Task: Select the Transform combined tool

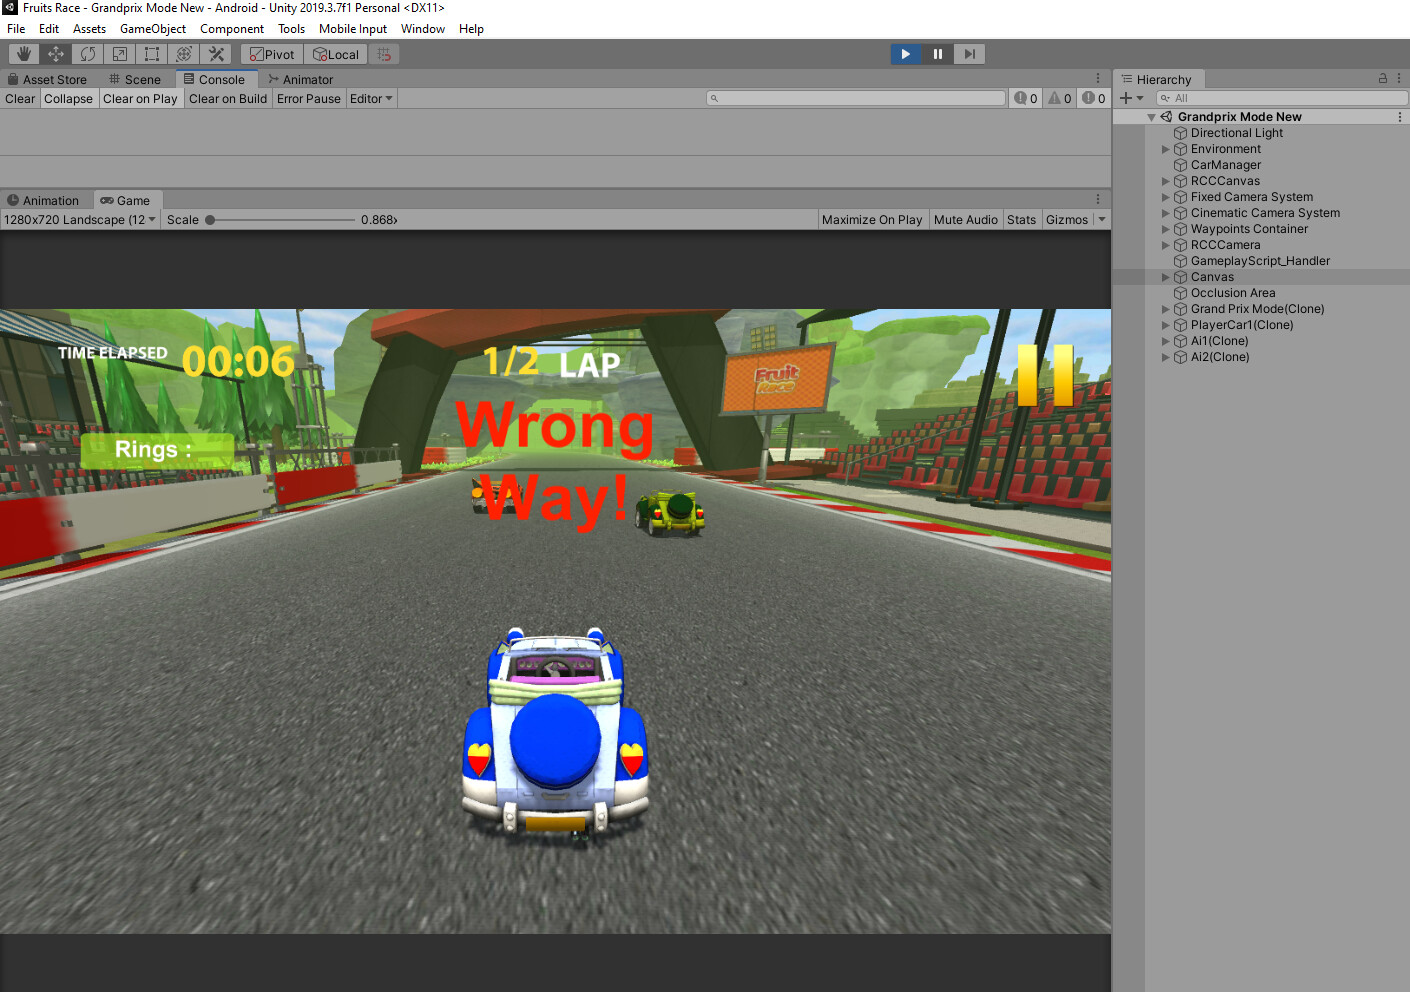Action: [x=183, y=54]
